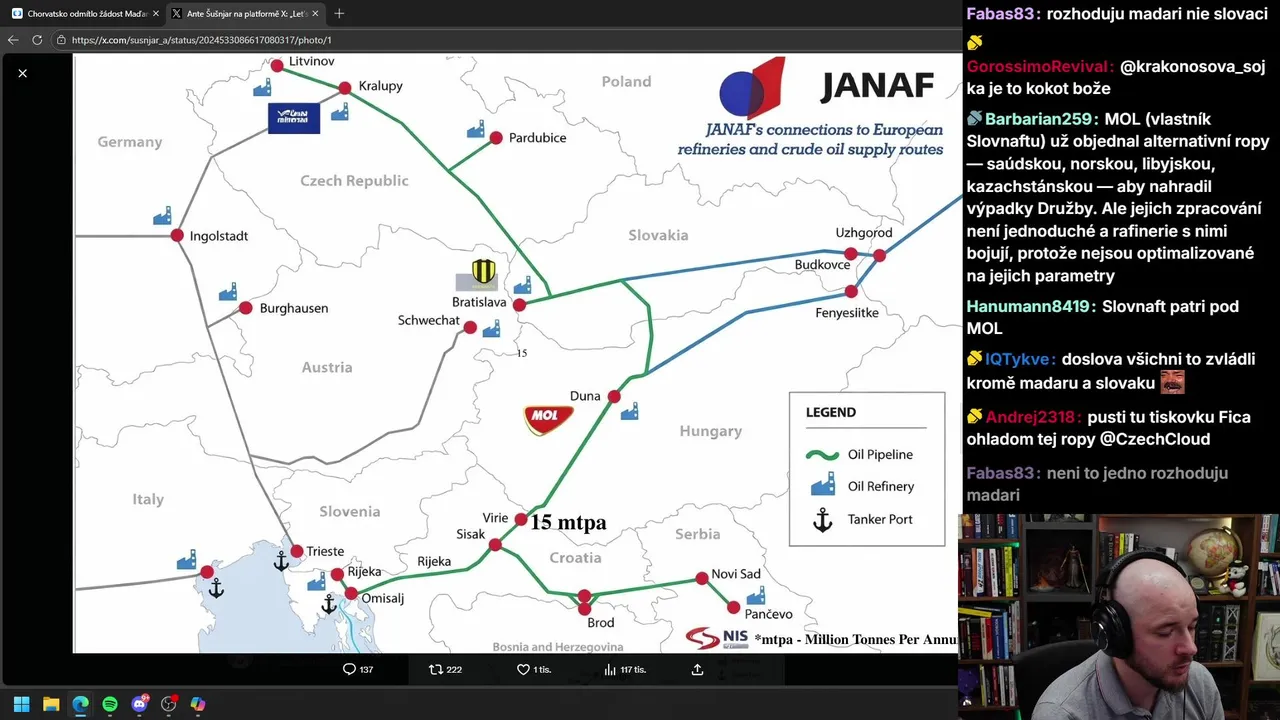Open IQTykve username in chat
Image resolution: width=1280 pixels, height=720 pixels.
1020,359
